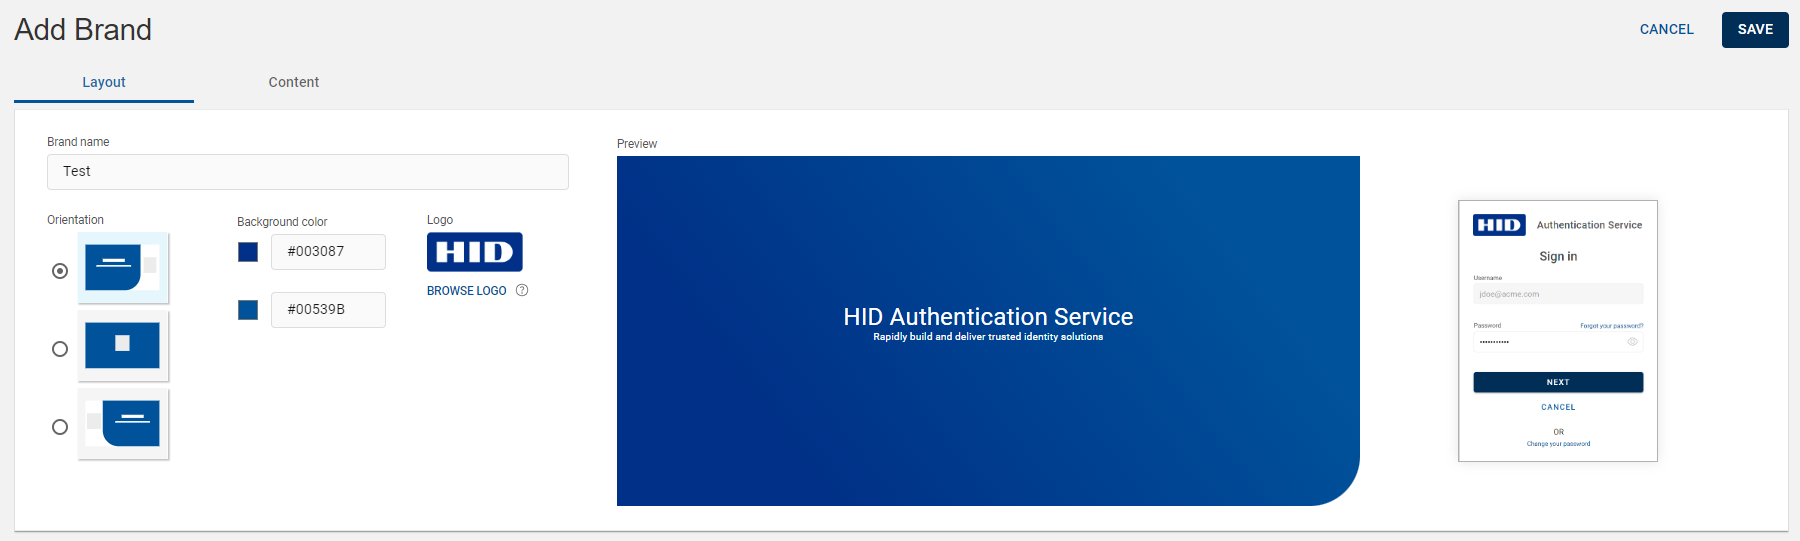Screen dimensions: 1800x541
Task: Choose the second orientation radio button
Action: tap(60, 349)
